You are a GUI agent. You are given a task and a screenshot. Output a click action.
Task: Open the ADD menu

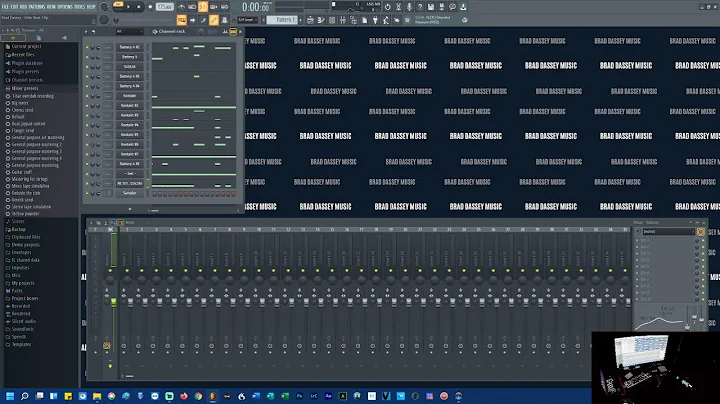[x=23, y=7]
